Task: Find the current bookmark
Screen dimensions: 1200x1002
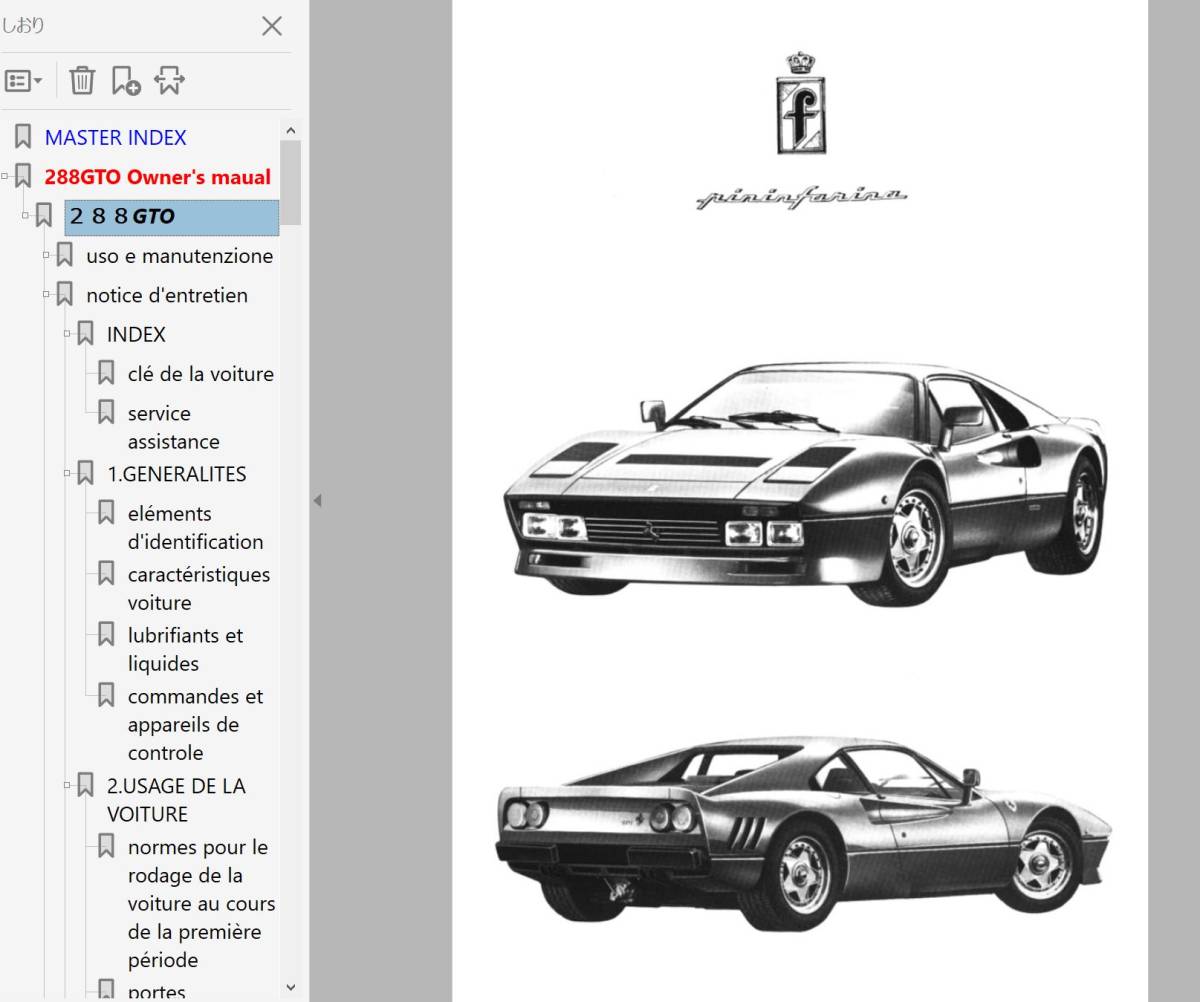Action: 169,80
